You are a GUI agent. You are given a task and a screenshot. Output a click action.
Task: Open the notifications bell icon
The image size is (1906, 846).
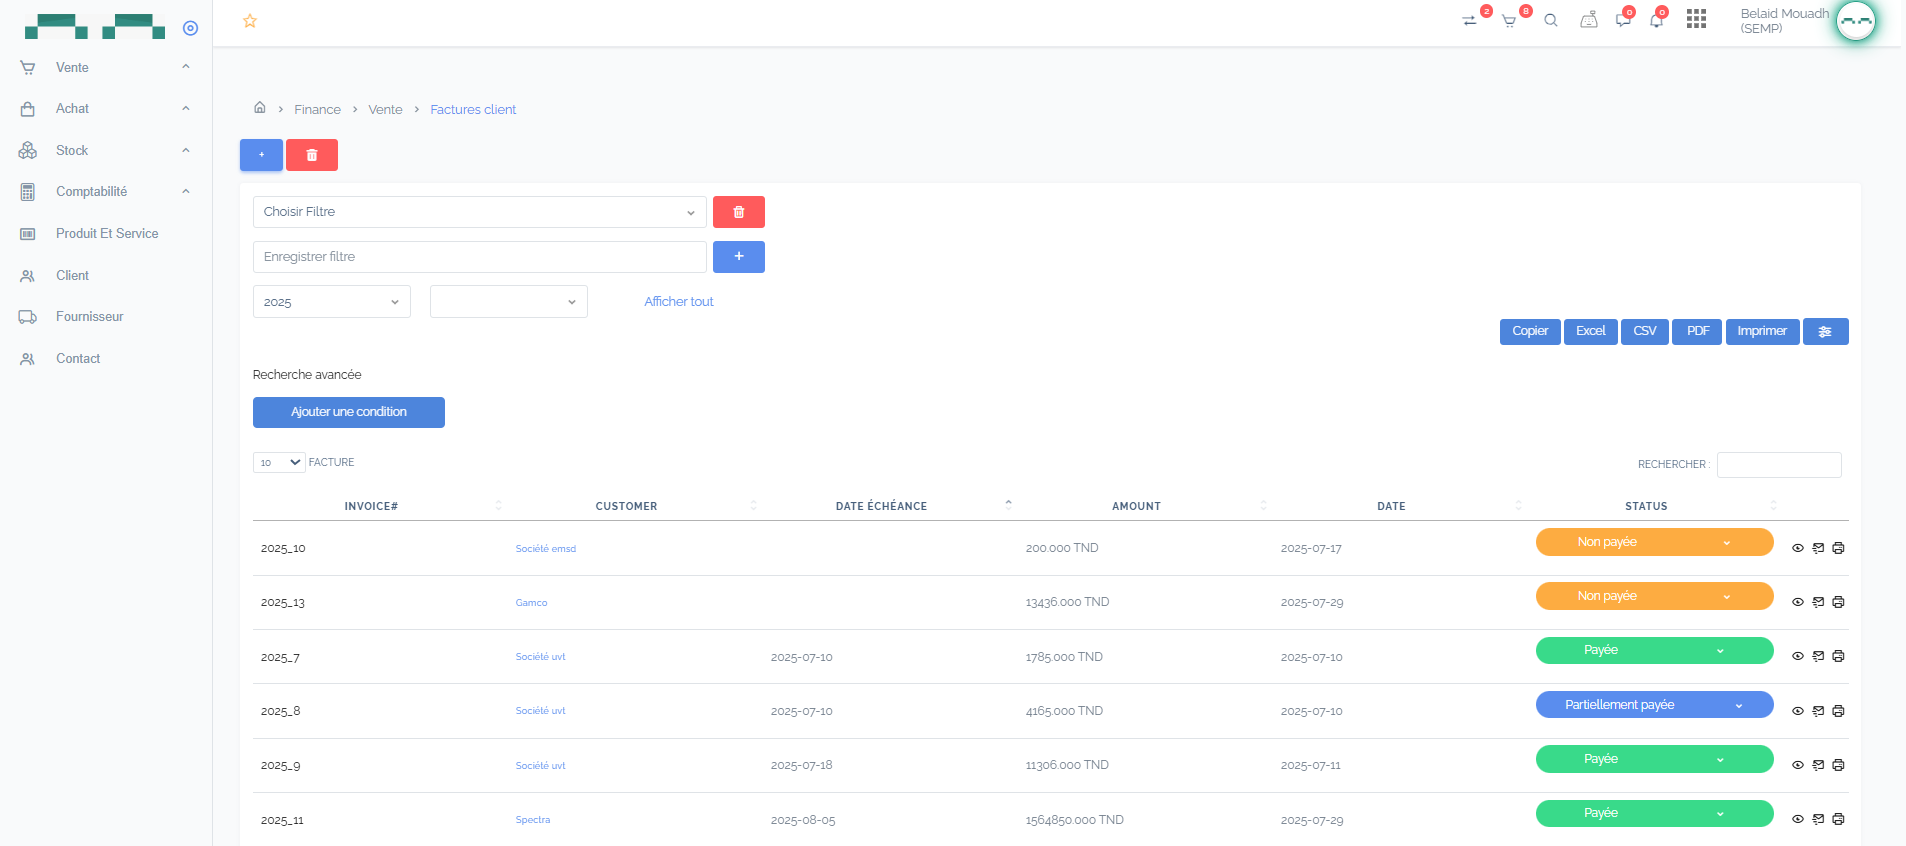[1656, 20]
